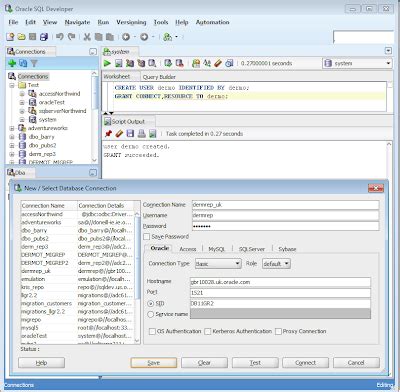The width and height of the screenshot is (400, 392).
Task: Select the mysql5 row in connection list
Action: point(77,328)
